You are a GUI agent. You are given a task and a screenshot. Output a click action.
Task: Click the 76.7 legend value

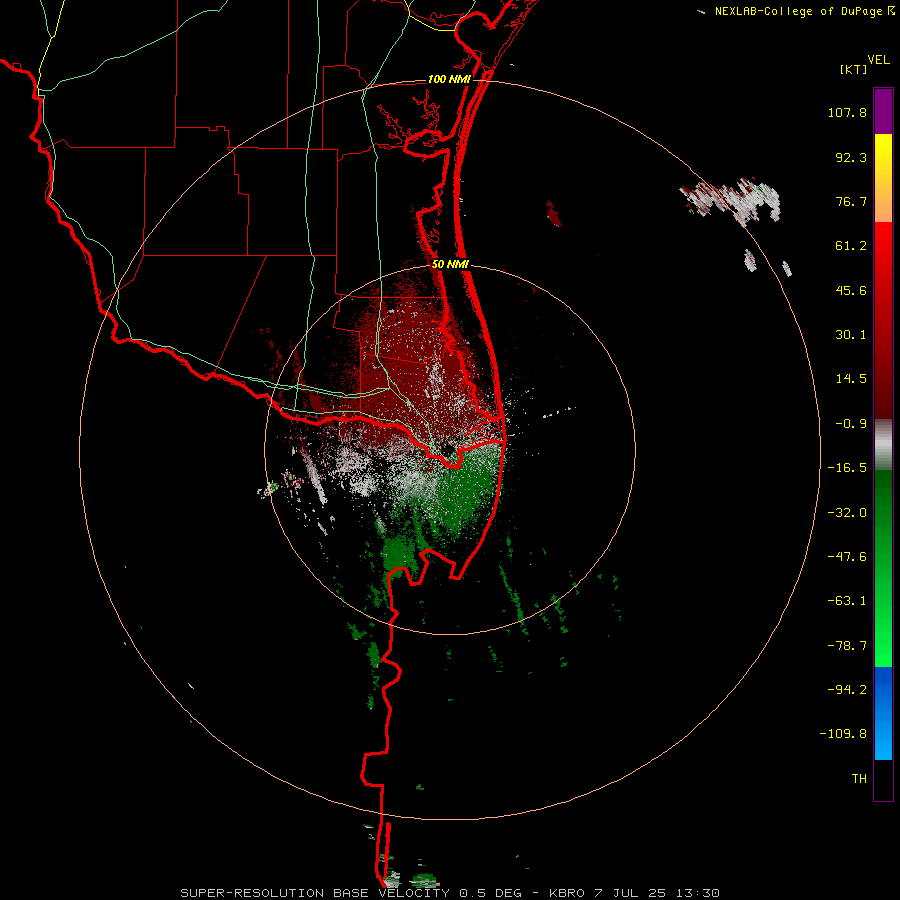click(851, 201)
